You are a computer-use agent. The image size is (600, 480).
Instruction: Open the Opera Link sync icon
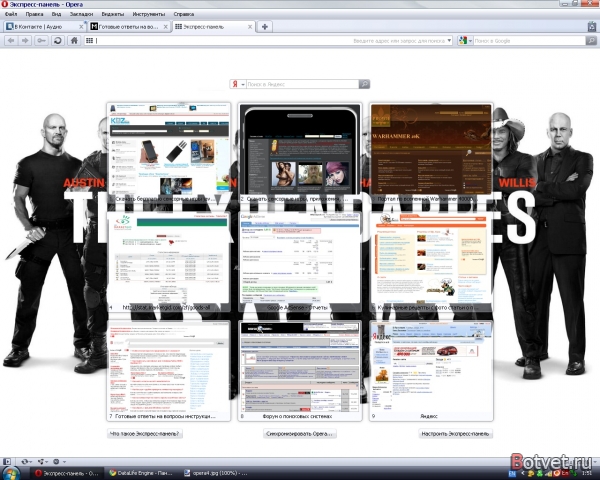click(24, 462)
